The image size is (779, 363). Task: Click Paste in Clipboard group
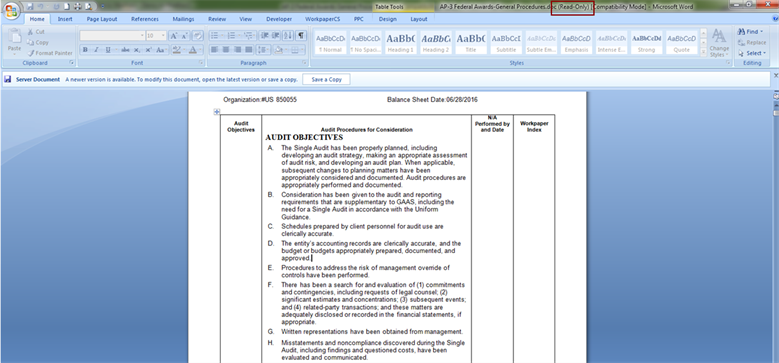coord(14,42)
